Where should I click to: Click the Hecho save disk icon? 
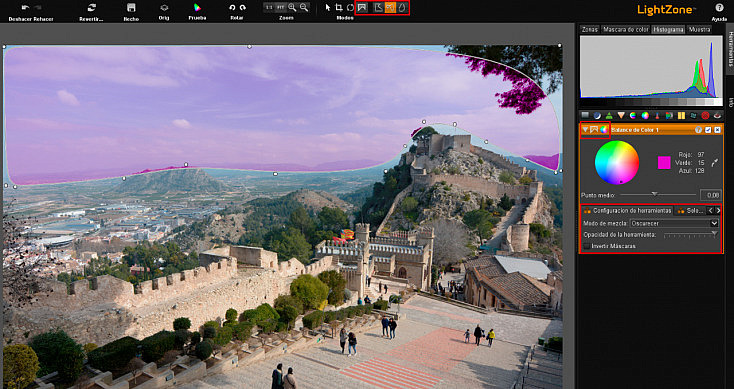click(131, 7)
